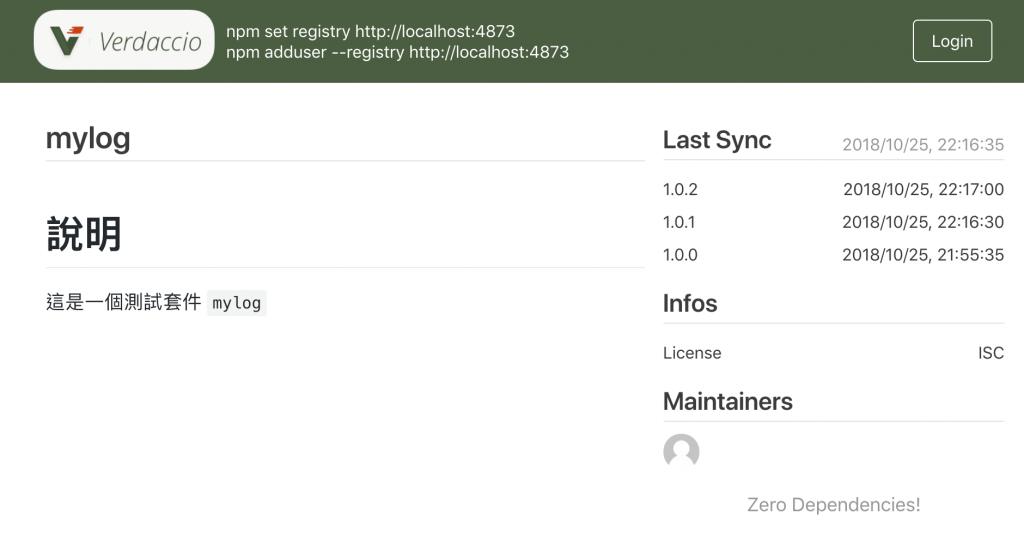Select version 1.0.1 entry
This screenshot has height=557, width=1024.
(680, 222)
